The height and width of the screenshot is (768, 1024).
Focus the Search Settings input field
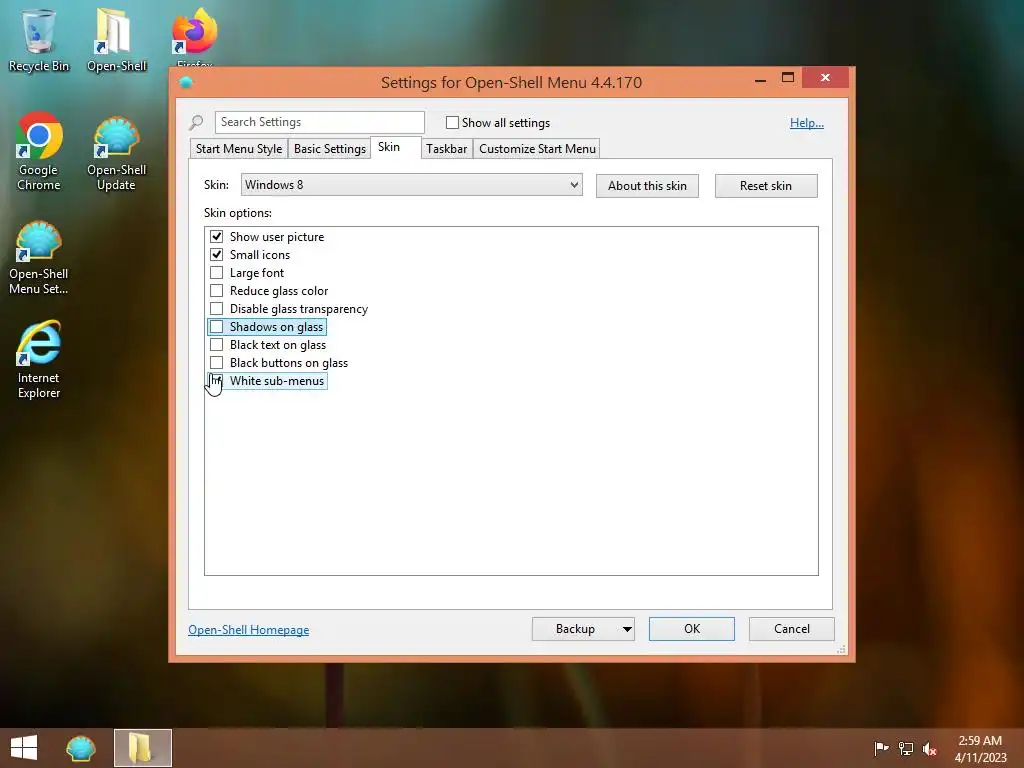tap(320, 122)
